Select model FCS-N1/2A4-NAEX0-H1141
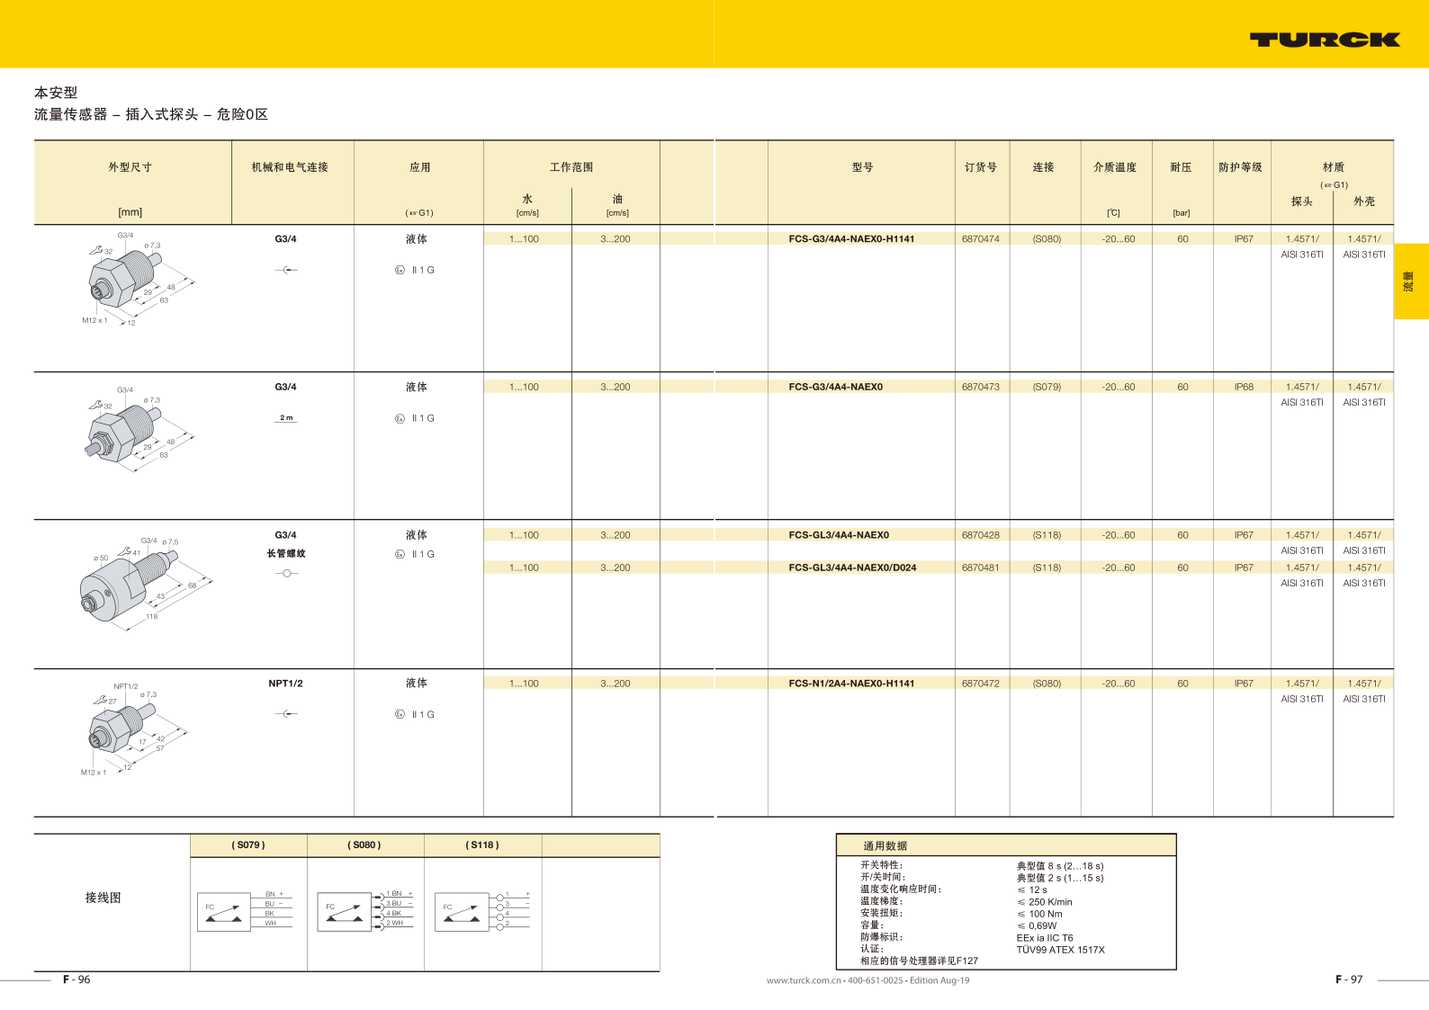The height and width of the screenshot is (1010, 1429). 851,684
